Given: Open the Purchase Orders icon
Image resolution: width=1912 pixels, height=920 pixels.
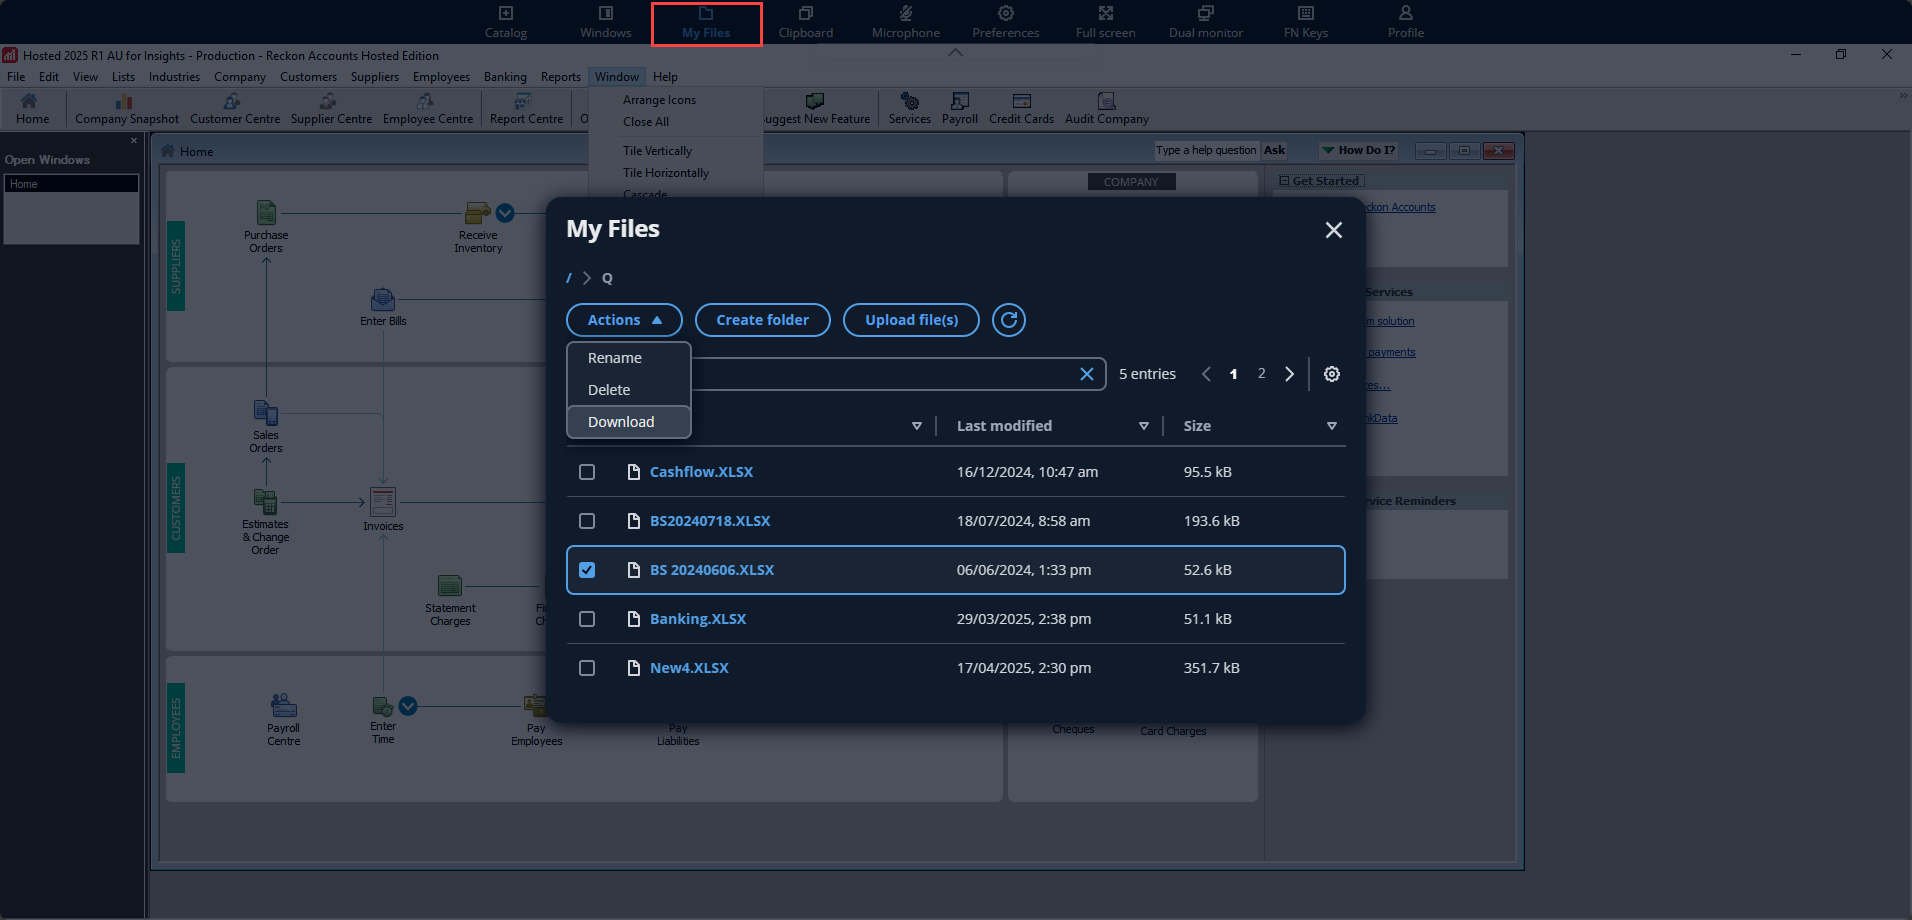Looking at the screenshot, I should [x=266, y=214].
